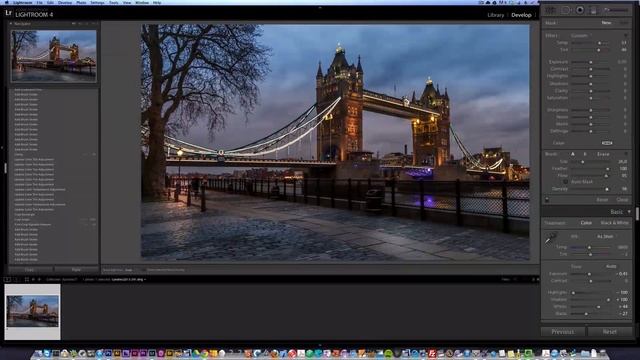Select brush A
Image resolution: width=640 pixels, height=360 pixels.
573,154
